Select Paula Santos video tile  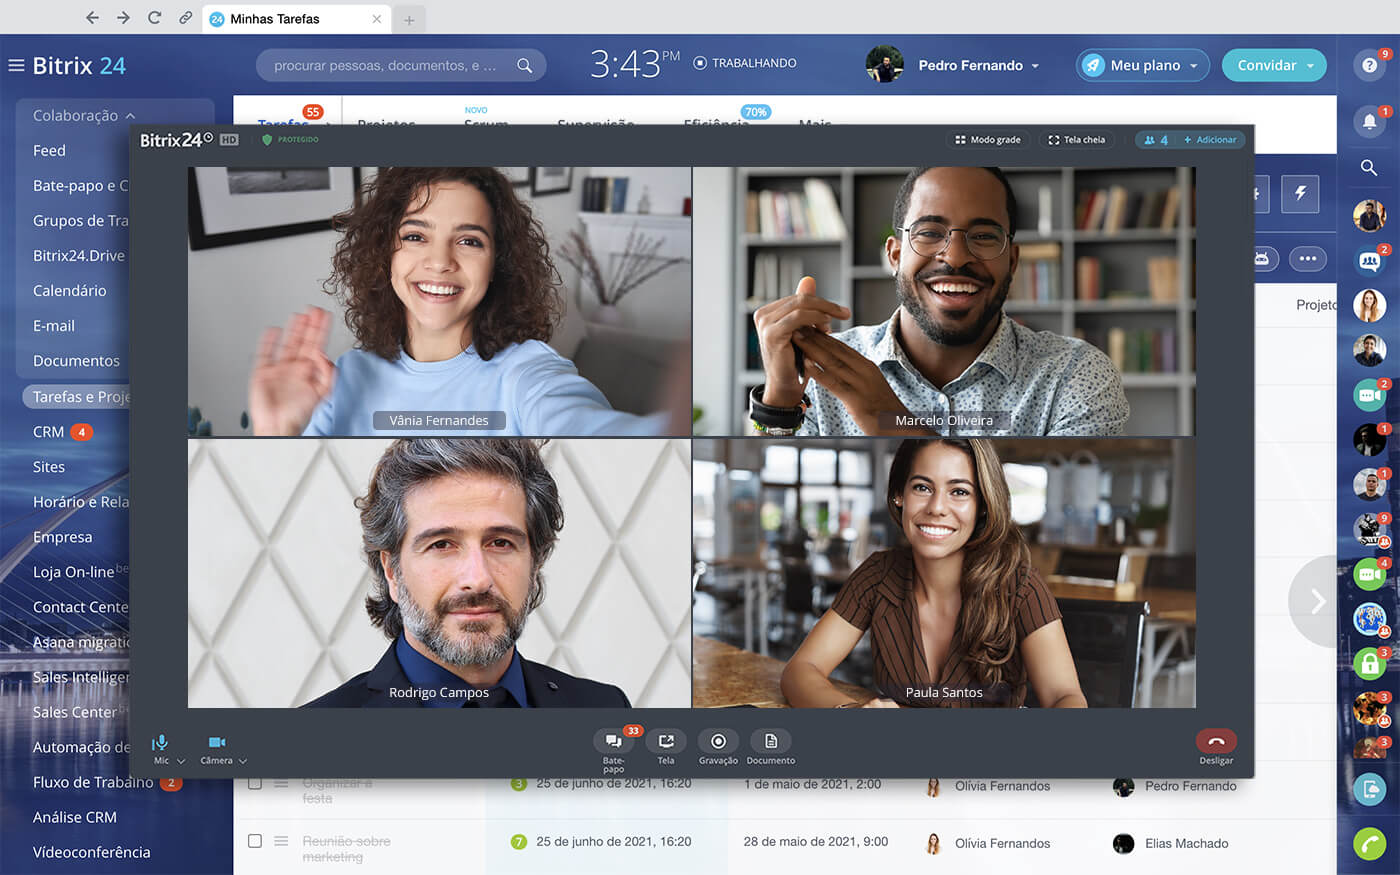tap(943, 573)
